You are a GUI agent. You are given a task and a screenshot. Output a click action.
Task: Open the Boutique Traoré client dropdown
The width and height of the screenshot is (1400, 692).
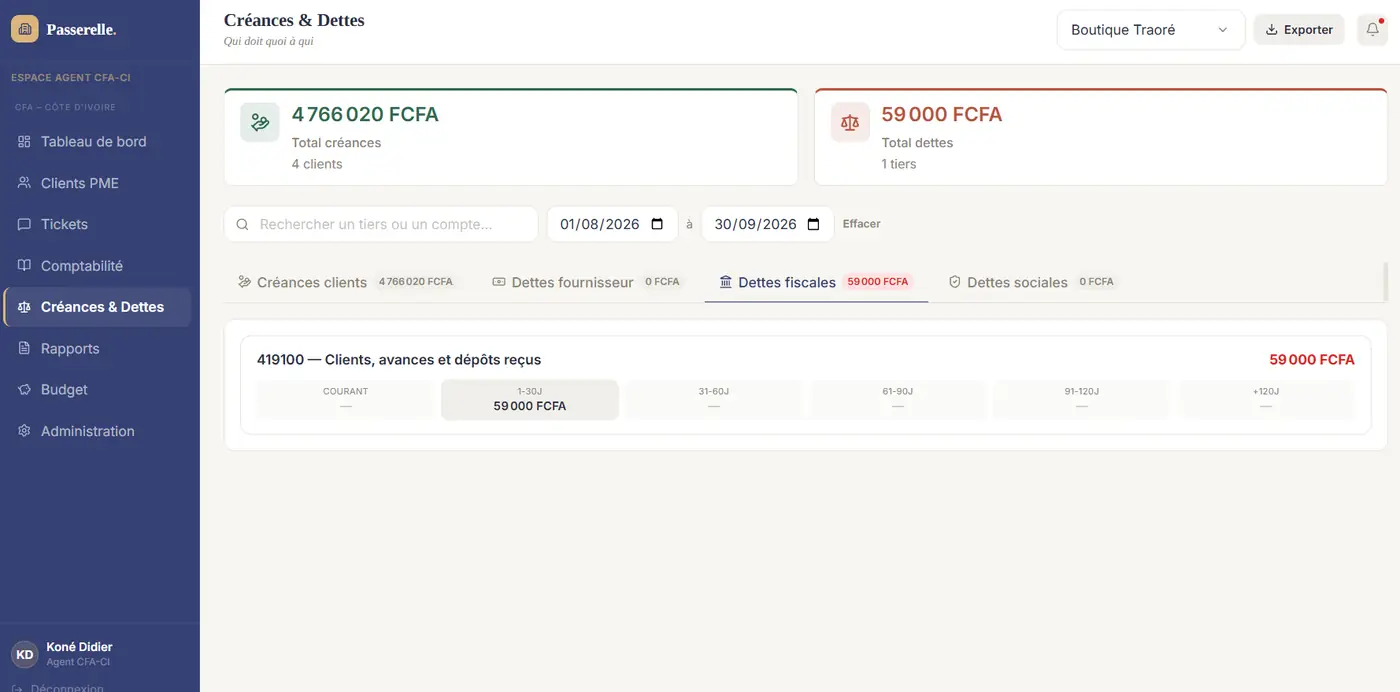[x=1150, y=30]
